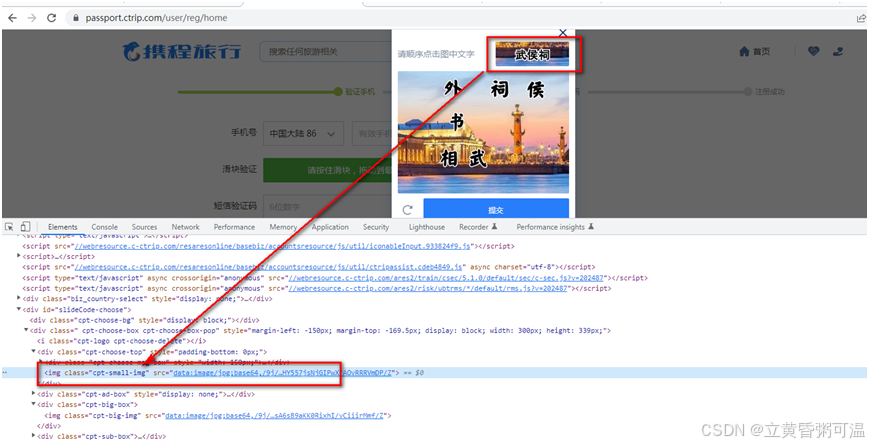Switch to the Elements tab
869x445 pixels.
tap(63, 227)
